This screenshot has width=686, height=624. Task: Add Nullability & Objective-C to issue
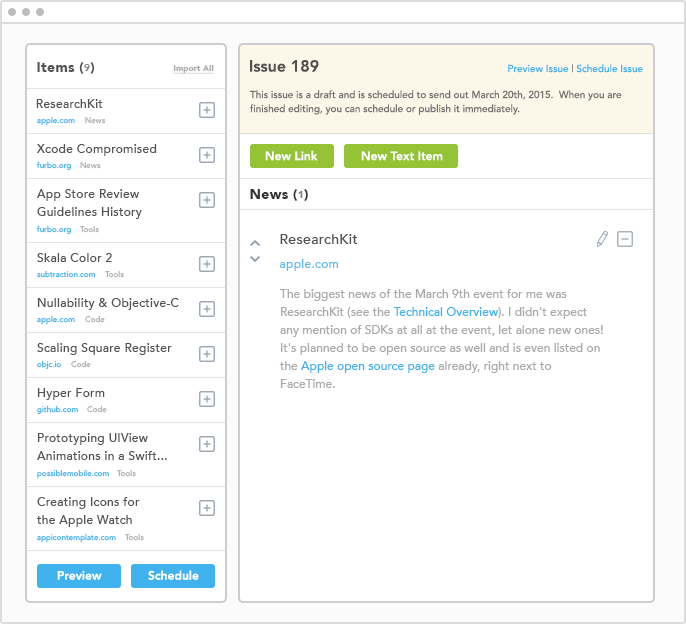tap(207, 309)
